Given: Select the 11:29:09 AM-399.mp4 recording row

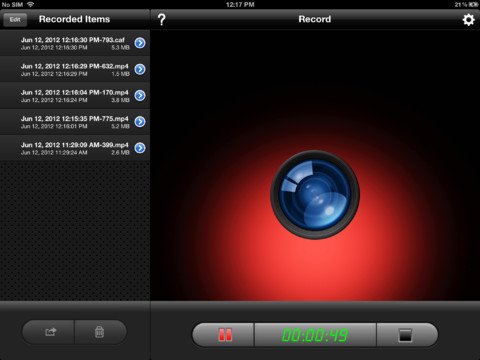Looking at the screenshot, I should pos(75,148).
